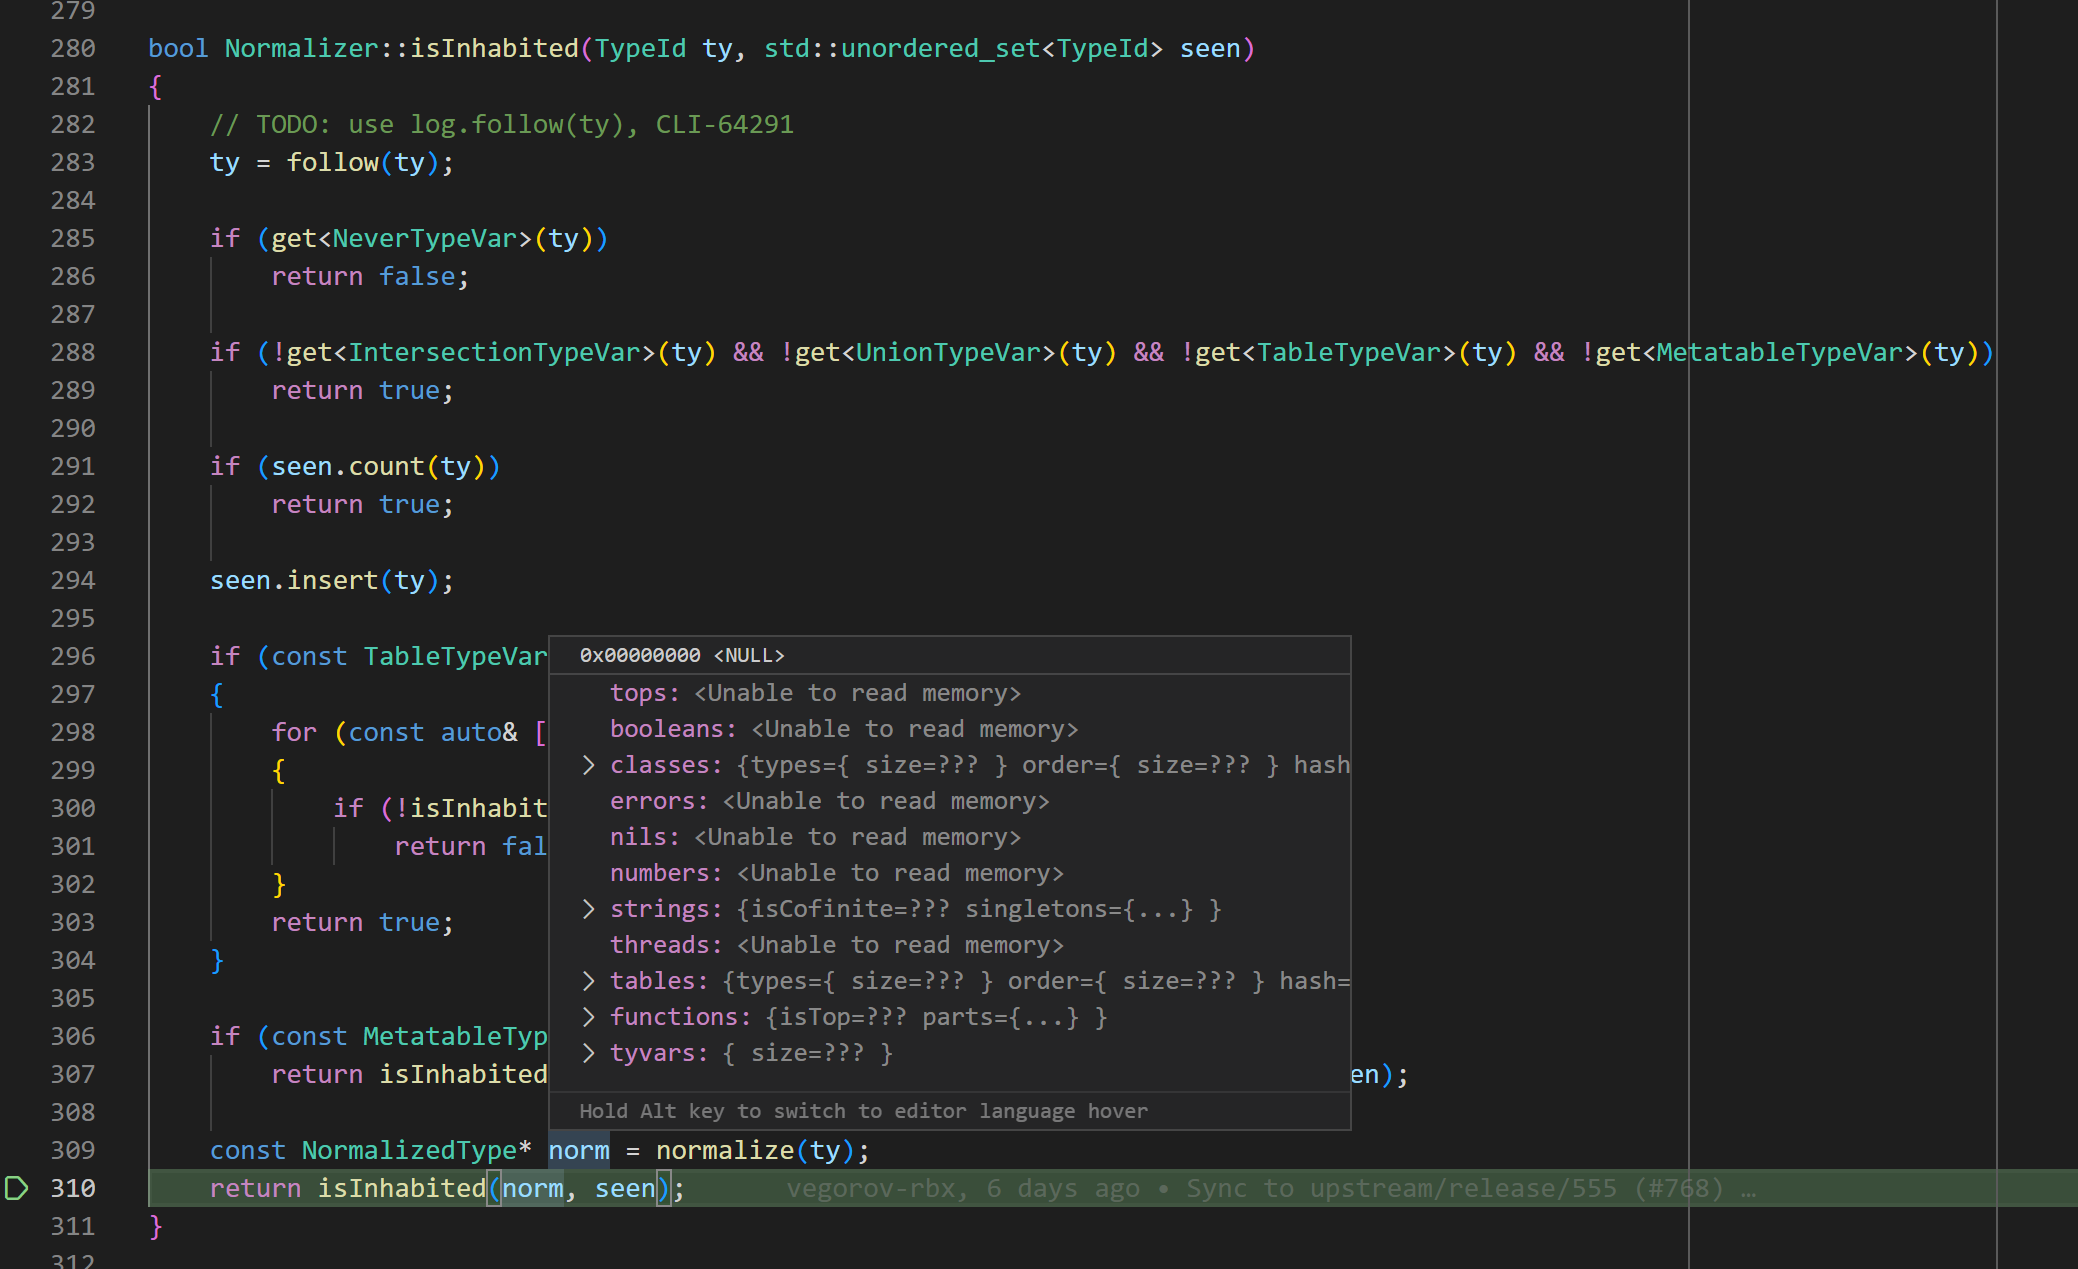The height and width of the screenshot is (1269, 2078).
Task: Set a breakpoint on line 294 gutter
Action: pyautogui.click(x=16, y=580)
